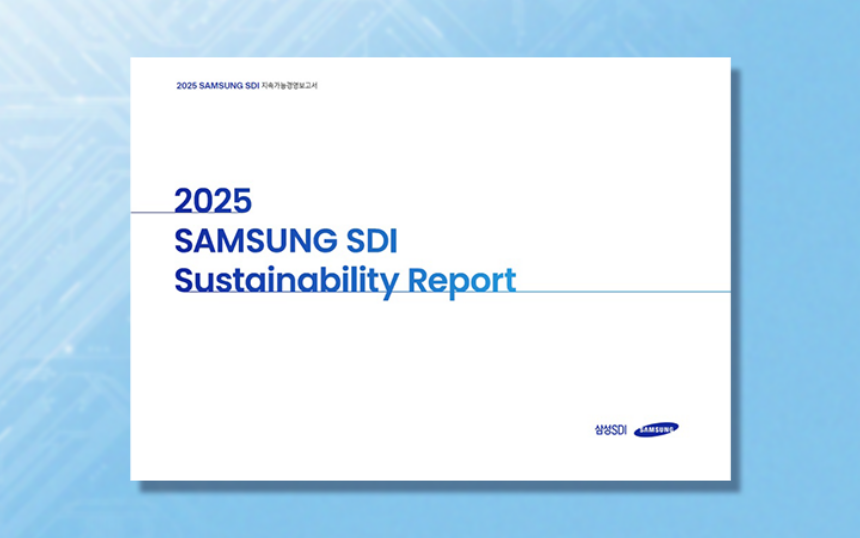Click the word "Sustainability" in the title

pyautogui.click(x=286, y=281)
